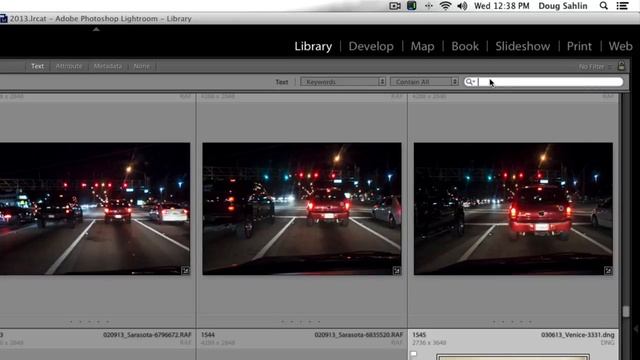
Task: Click the crosshair icon in menu bar
Action: (429, 6)
